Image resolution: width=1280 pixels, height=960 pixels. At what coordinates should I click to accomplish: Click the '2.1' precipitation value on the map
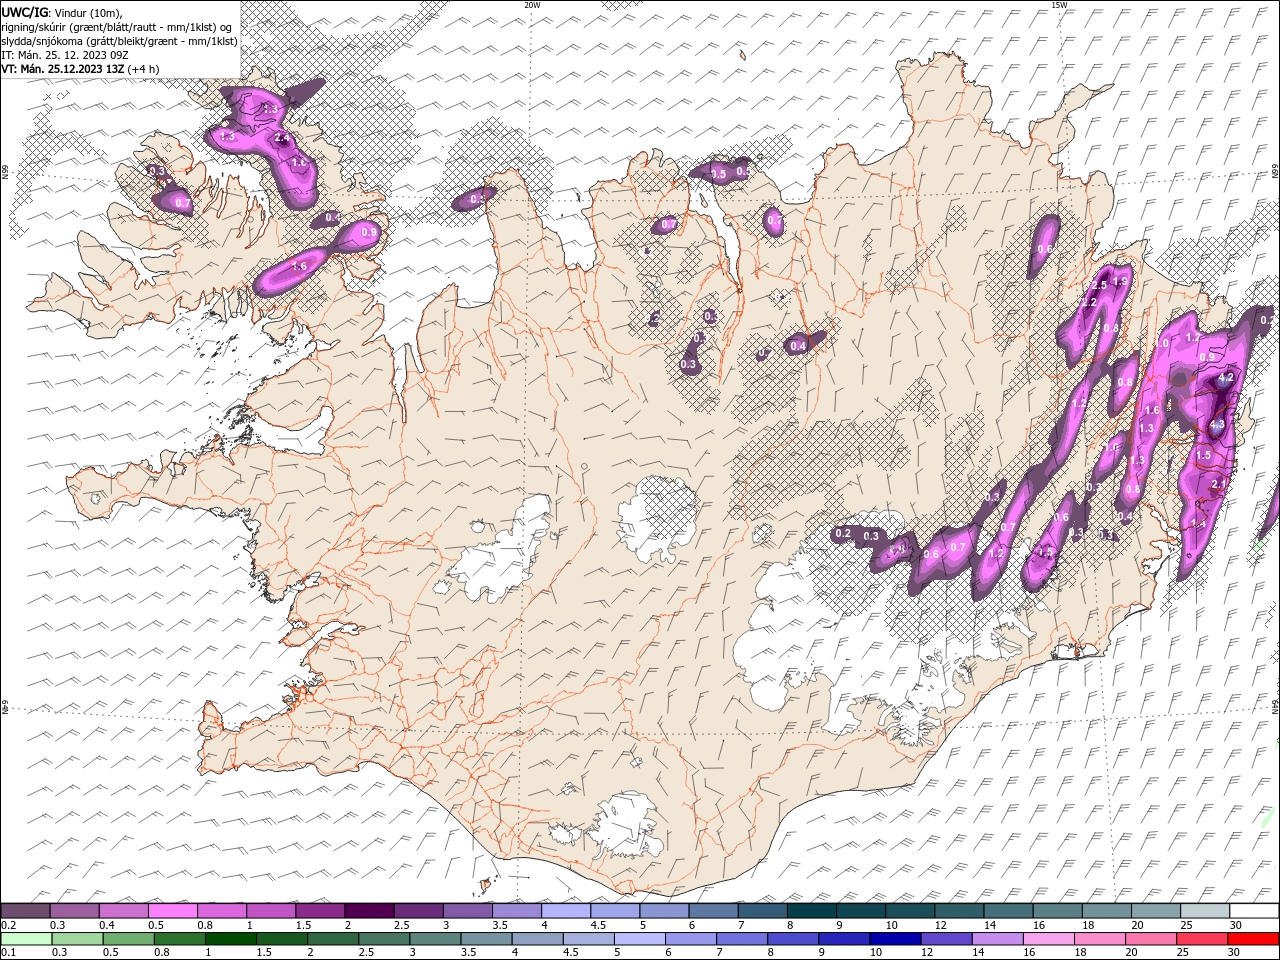pyautogui.click(x=1218, y=484)
